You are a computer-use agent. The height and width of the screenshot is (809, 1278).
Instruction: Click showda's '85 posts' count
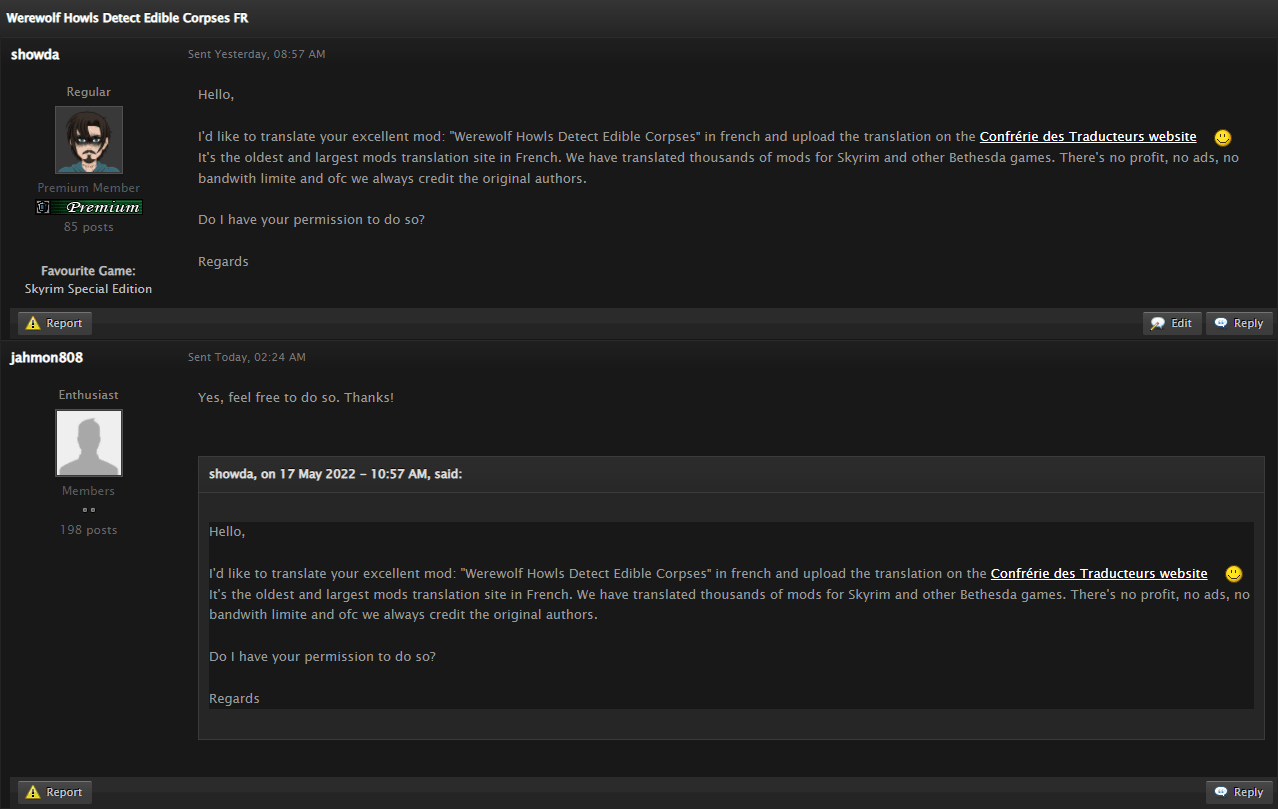point(89,227)
